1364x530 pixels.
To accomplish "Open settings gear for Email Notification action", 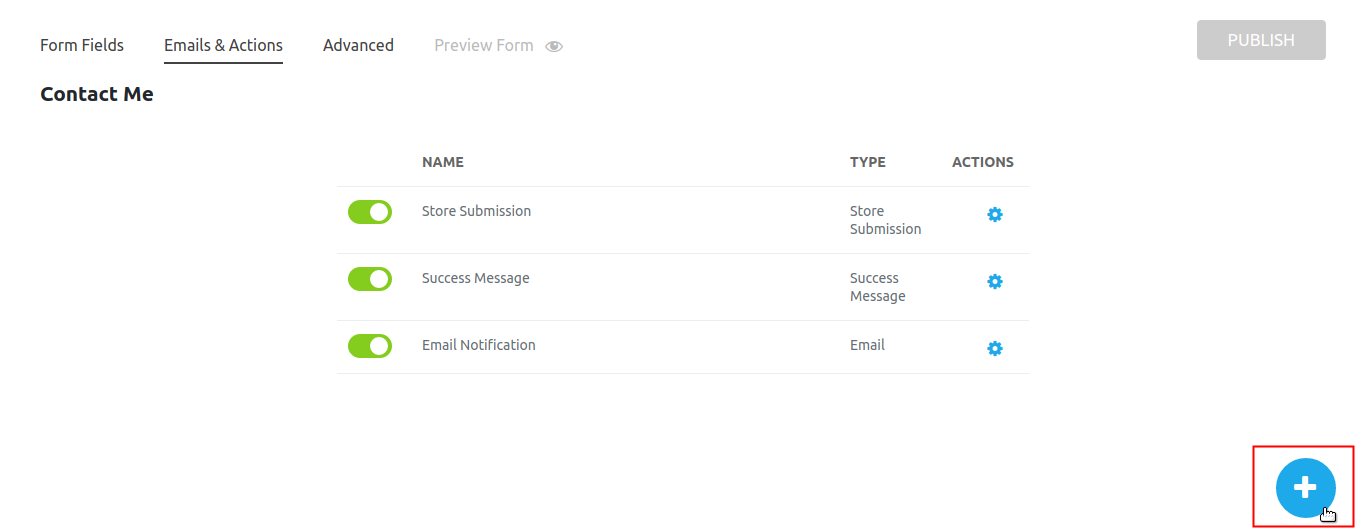I will 995,349.
